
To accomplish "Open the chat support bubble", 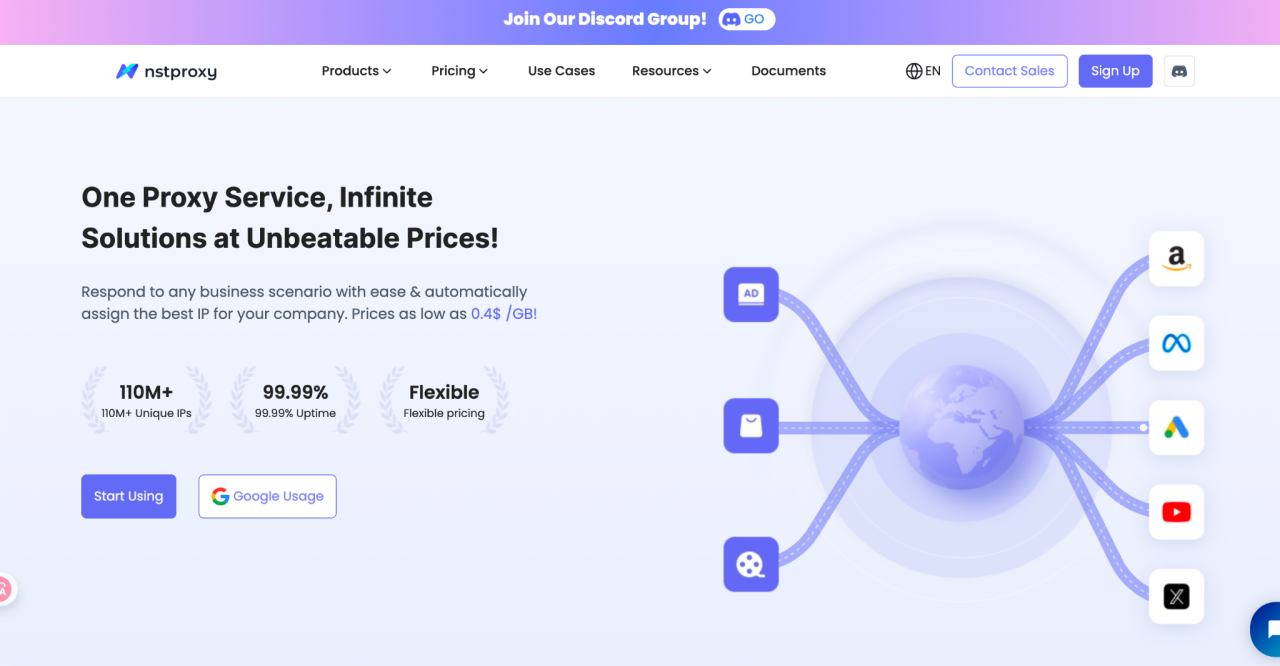I will tap(1268, 631).
